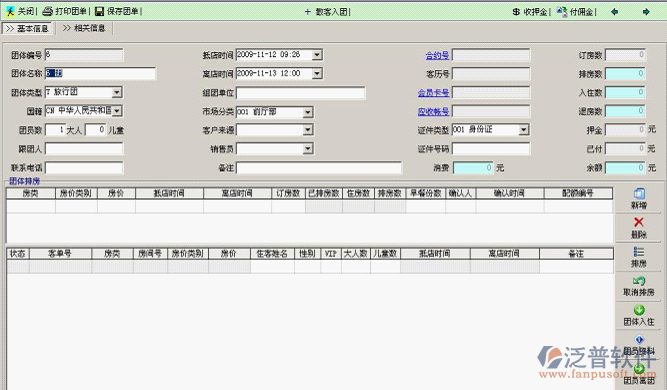Click the 团体入住 green check-in icon

pyautogui.click(x=639, y=310)
